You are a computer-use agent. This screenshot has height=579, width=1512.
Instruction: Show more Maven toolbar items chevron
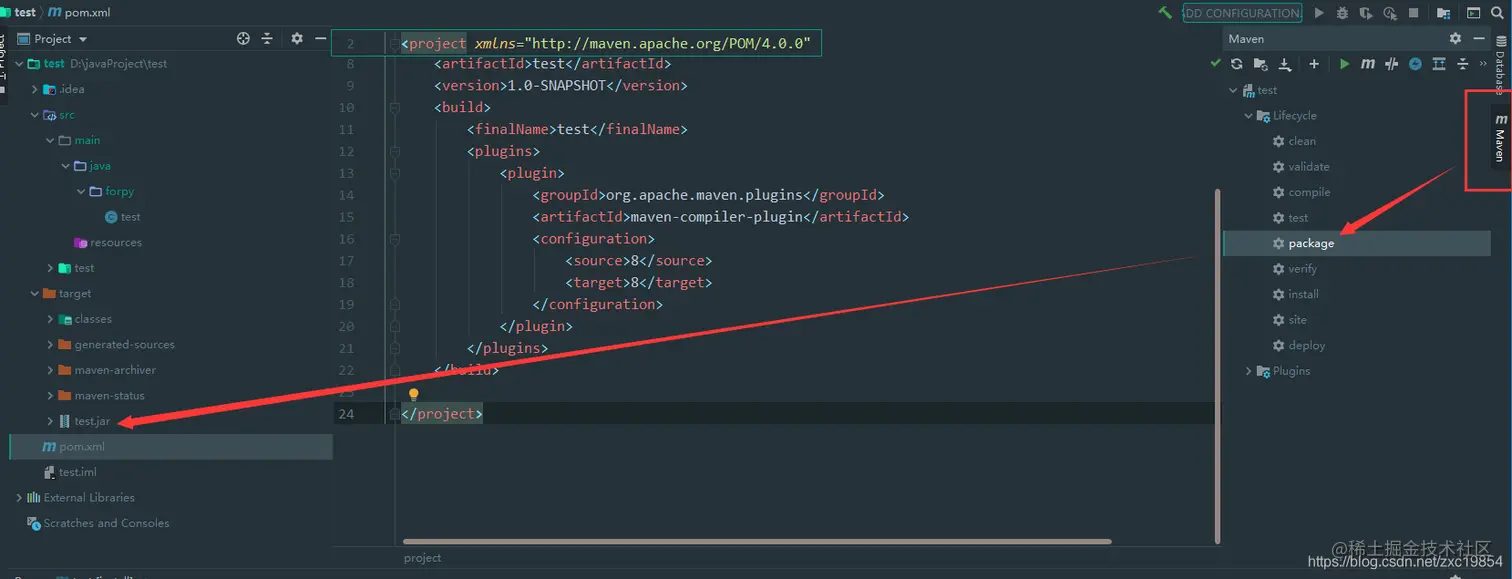pyautogui.click(x=1483, y=64)
